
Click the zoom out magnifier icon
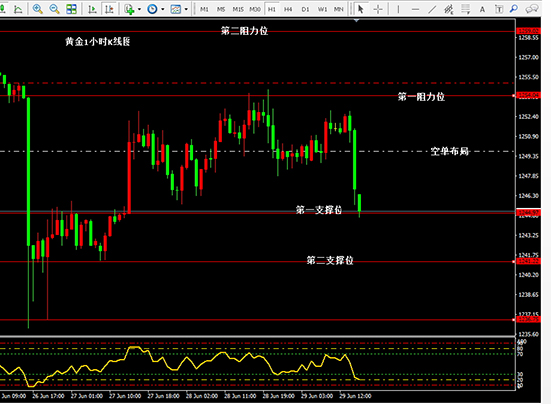(x=54, y=9)
